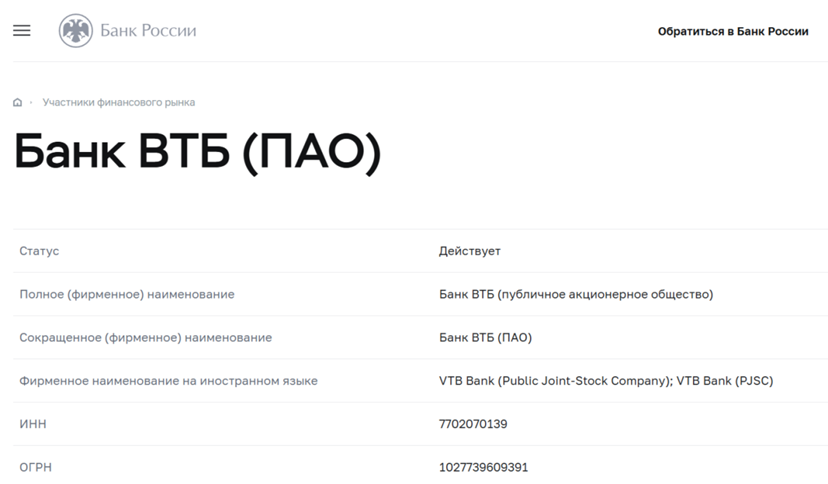This screenshot has width=828, height=484.
Task: Select the "ОГРН" row label
Action: [x=36, y=467]
